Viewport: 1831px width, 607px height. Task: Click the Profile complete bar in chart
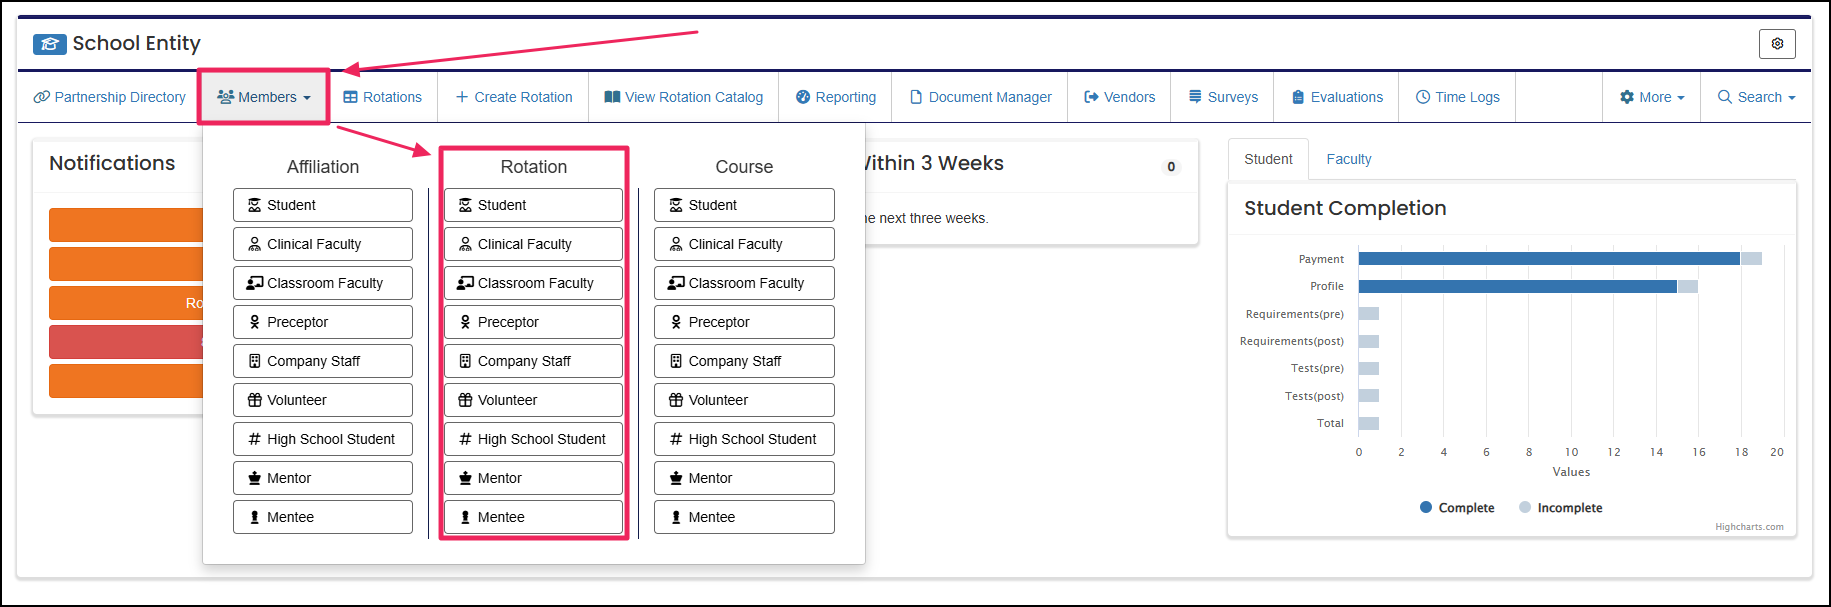pos(1518,286)
